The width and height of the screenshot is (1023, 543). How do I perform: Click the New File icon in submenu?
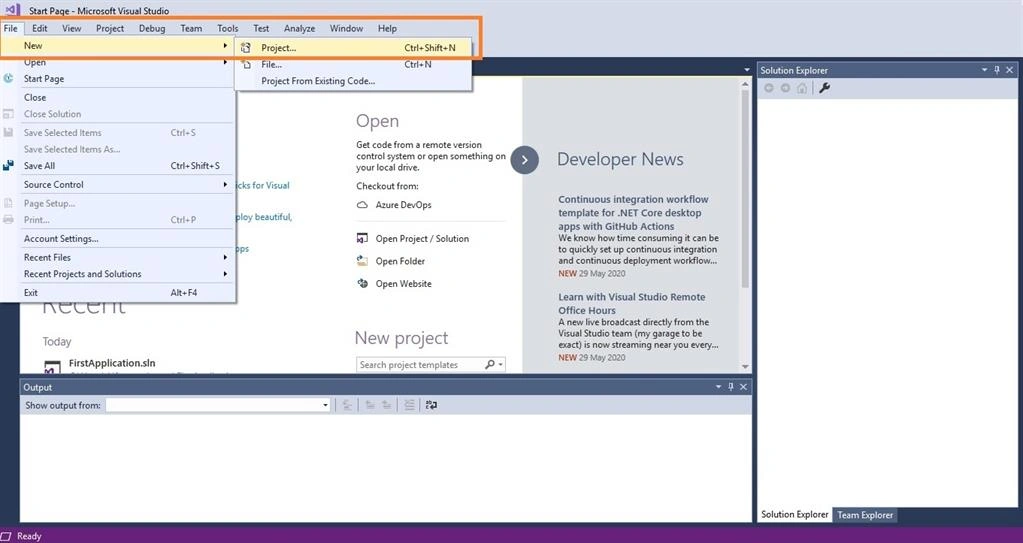click(x=246, y=64)
